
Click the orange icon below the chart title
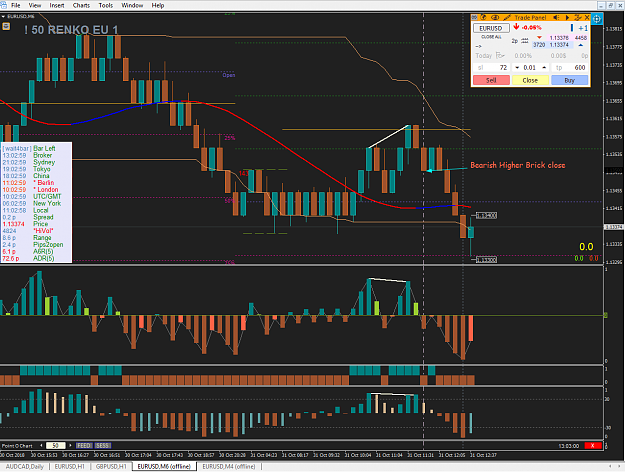tap(6, 27)
